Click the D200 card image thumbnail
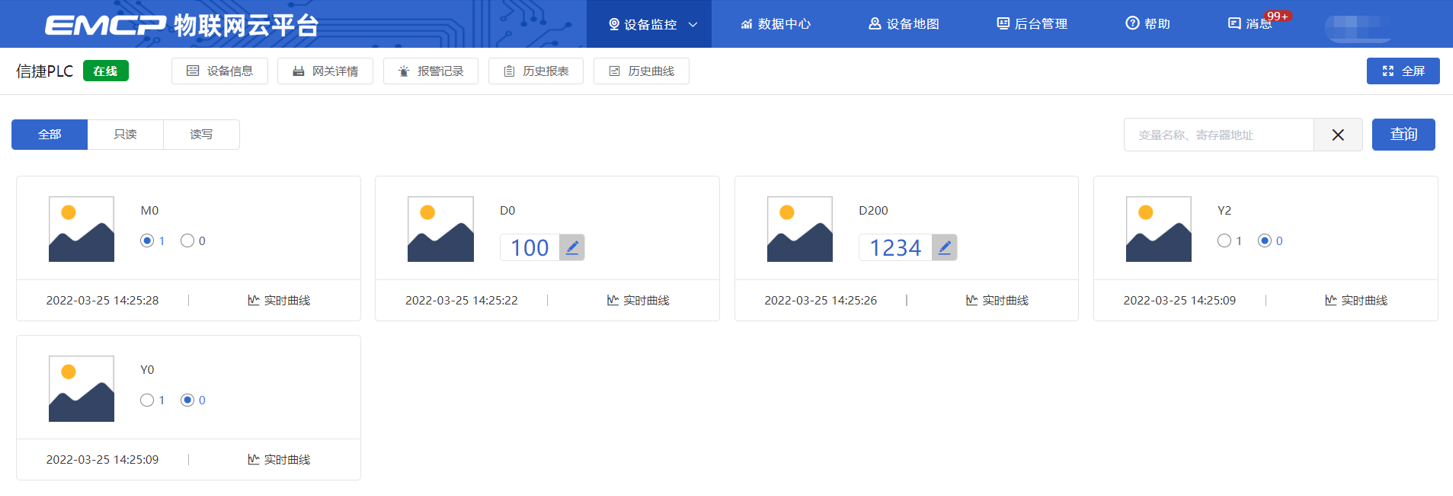Viewport: 1453px width, 496px height. coord(800,229)
